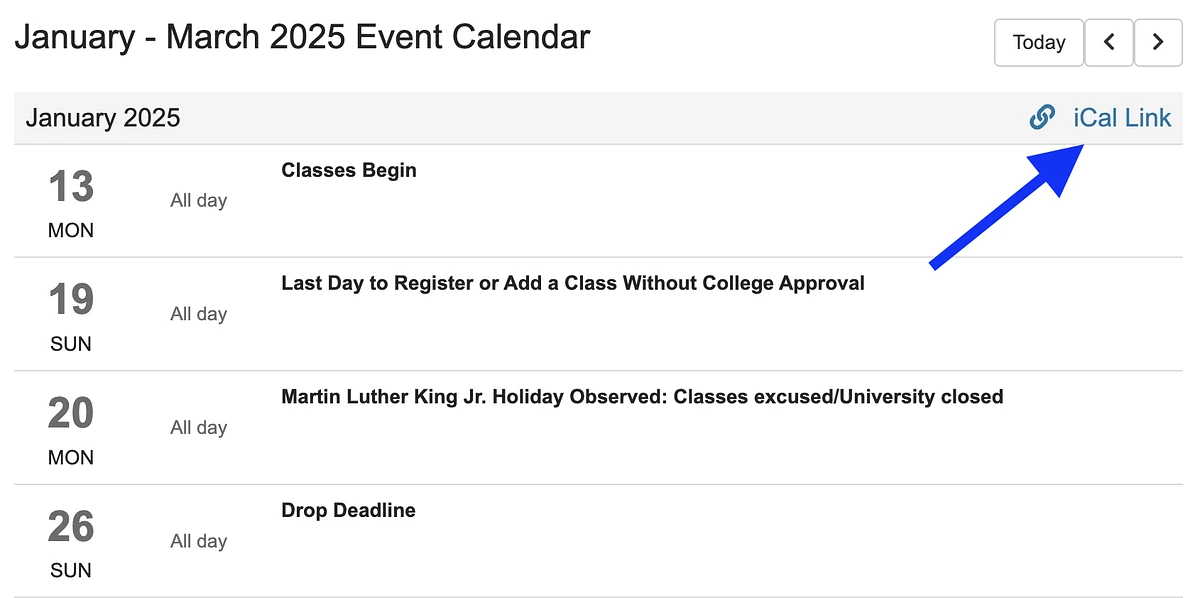Click the January 2025 section header
This screenshot has height=598, width=1200.
tap(102, 117)
